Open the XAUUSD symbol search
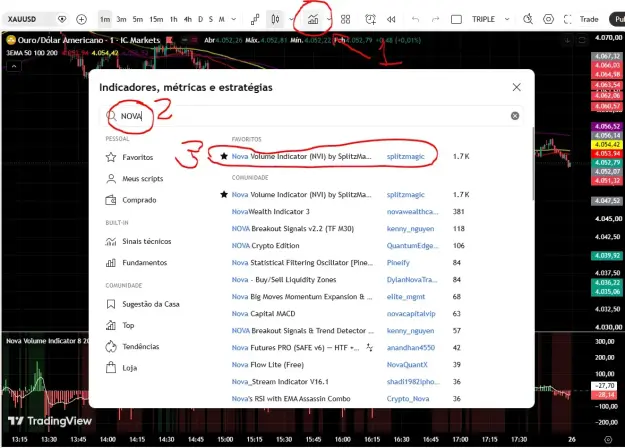625x448 pixels. click(x=22, y=19)
